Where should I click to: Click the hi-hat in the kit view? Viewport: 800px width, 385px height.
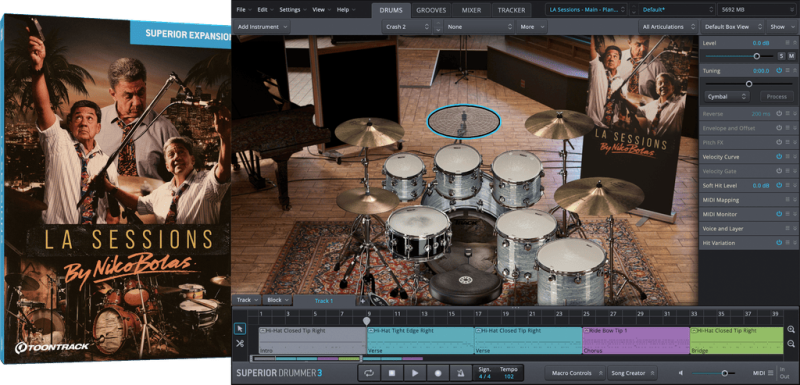point(367,200)
